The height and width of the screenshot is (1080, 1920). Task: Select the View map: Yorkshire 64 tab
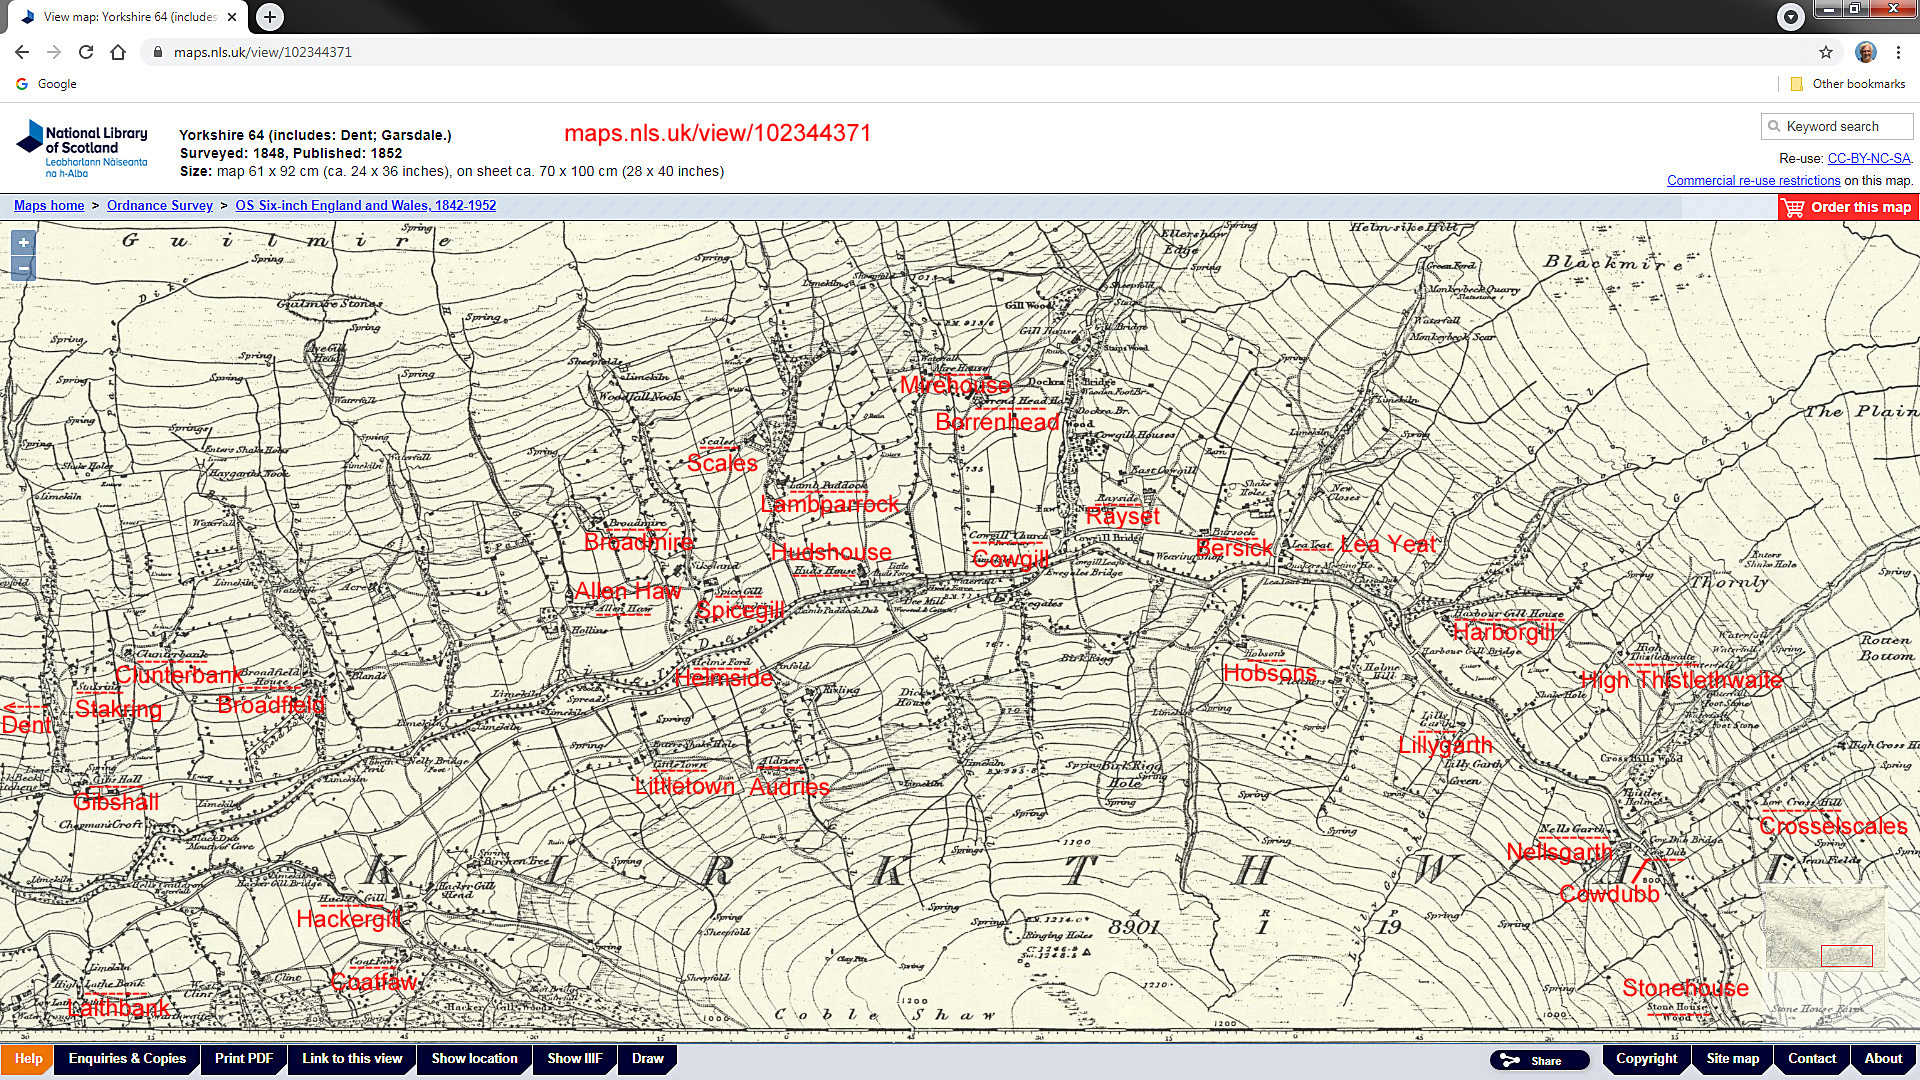point(130,17)
